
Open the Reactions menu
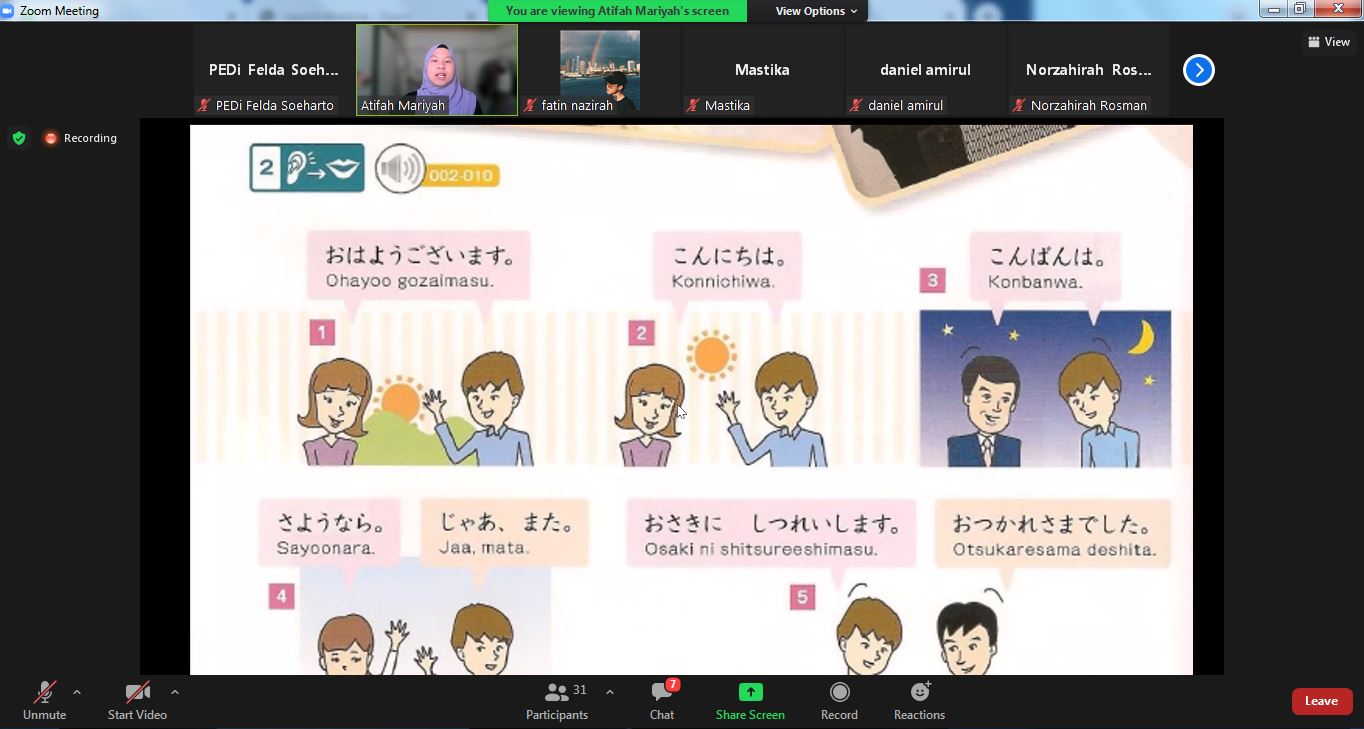click(x=919, y=701)
